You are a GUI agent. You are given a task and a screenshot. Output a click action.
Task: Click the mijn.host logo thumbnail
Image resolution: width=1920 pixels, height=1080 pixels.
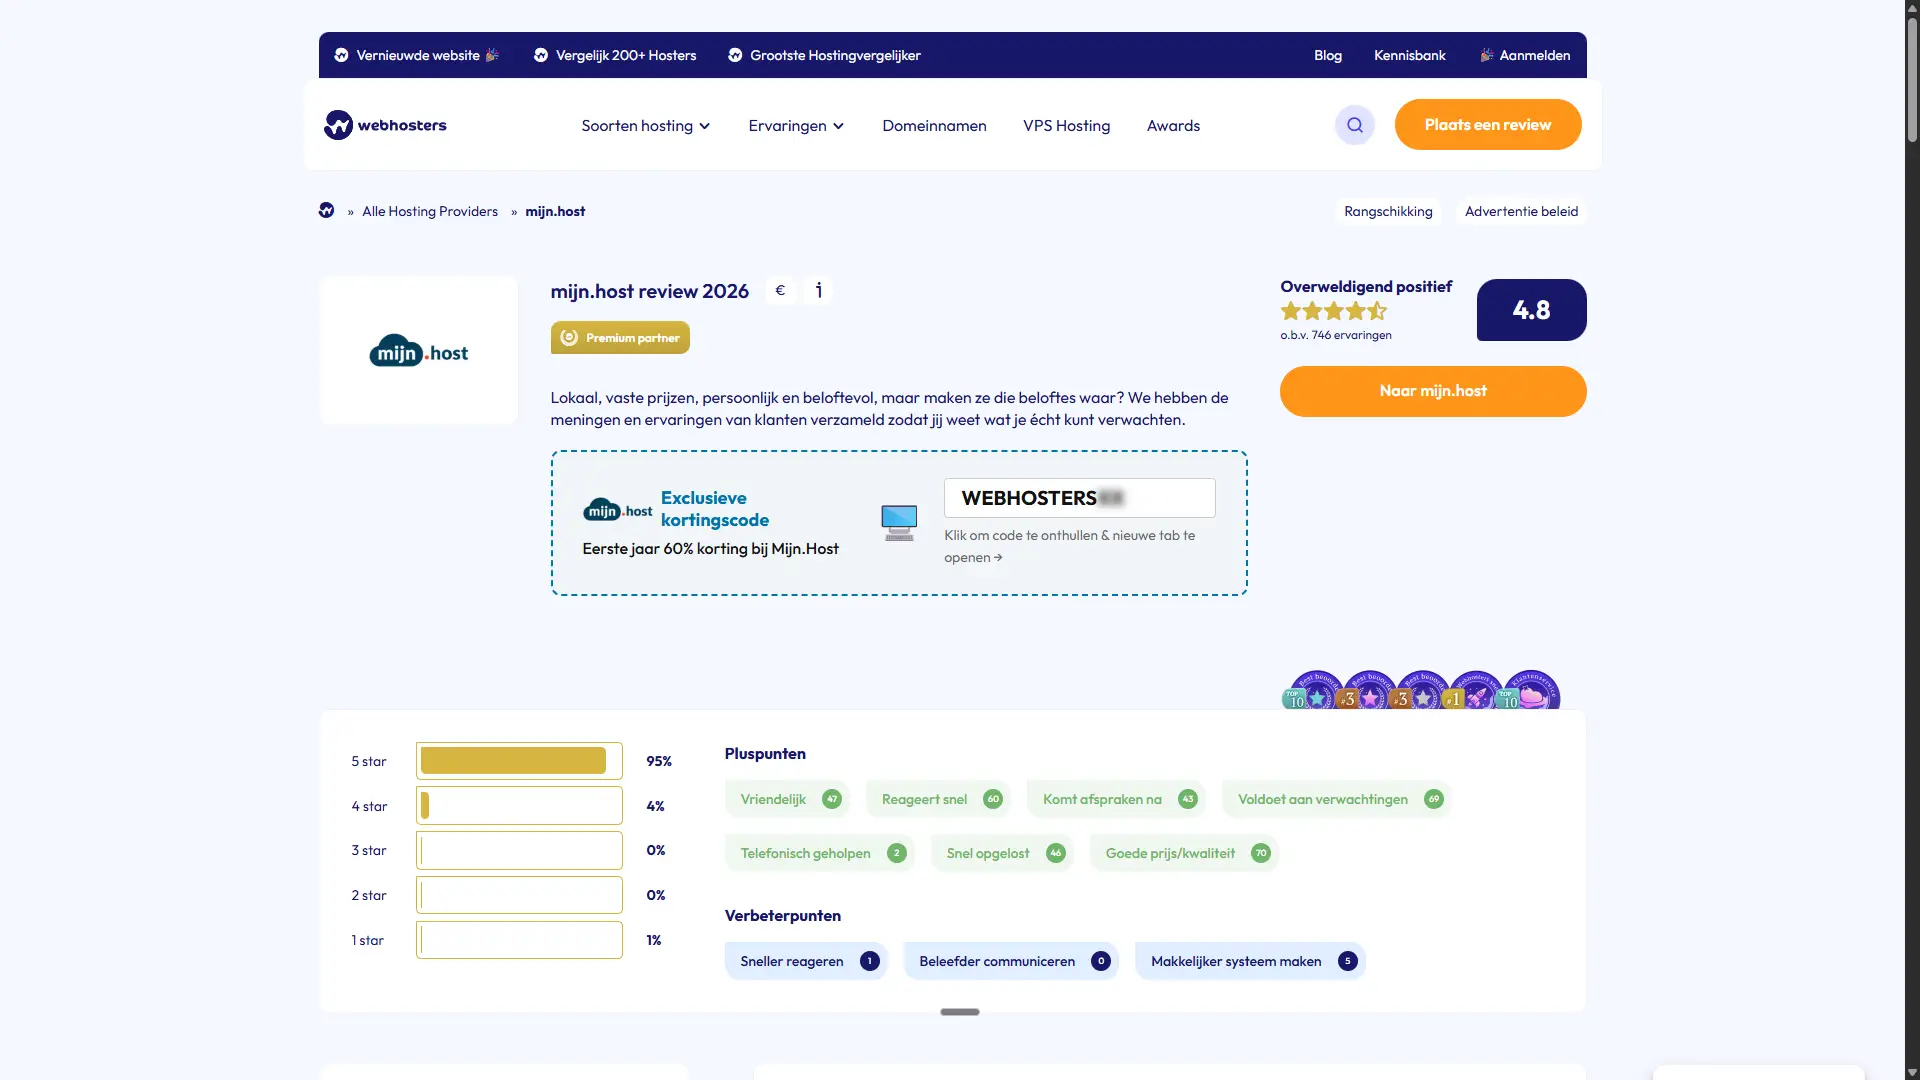419,350
